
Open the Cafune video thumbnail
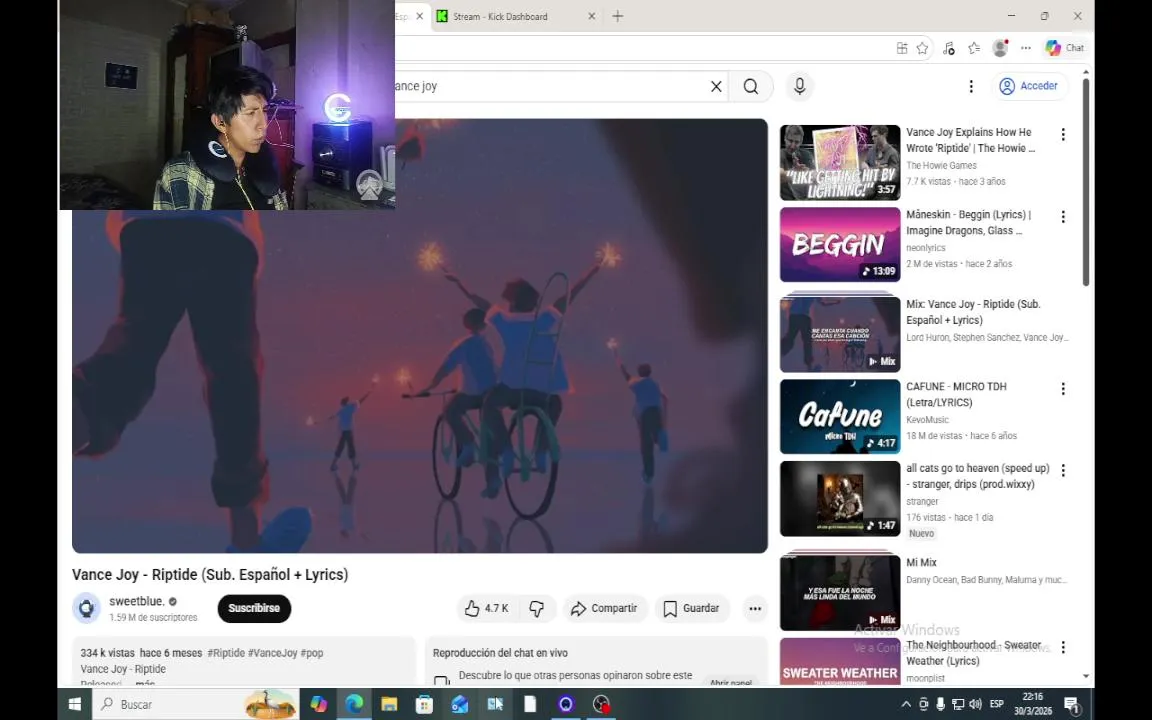840,417
